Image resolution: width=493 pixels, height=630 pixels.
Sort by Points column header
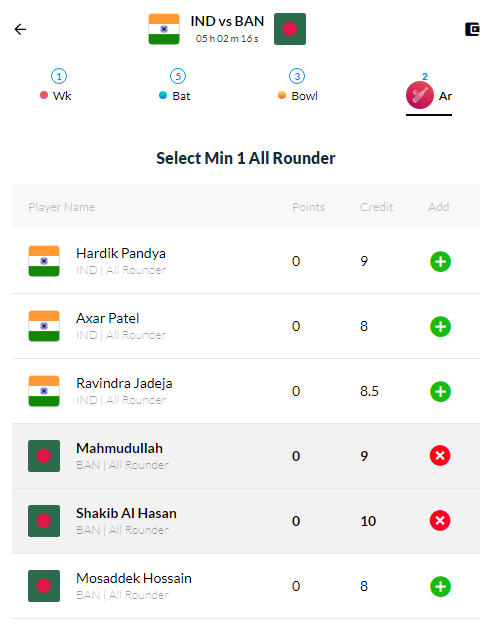click(x=308, y=207)
